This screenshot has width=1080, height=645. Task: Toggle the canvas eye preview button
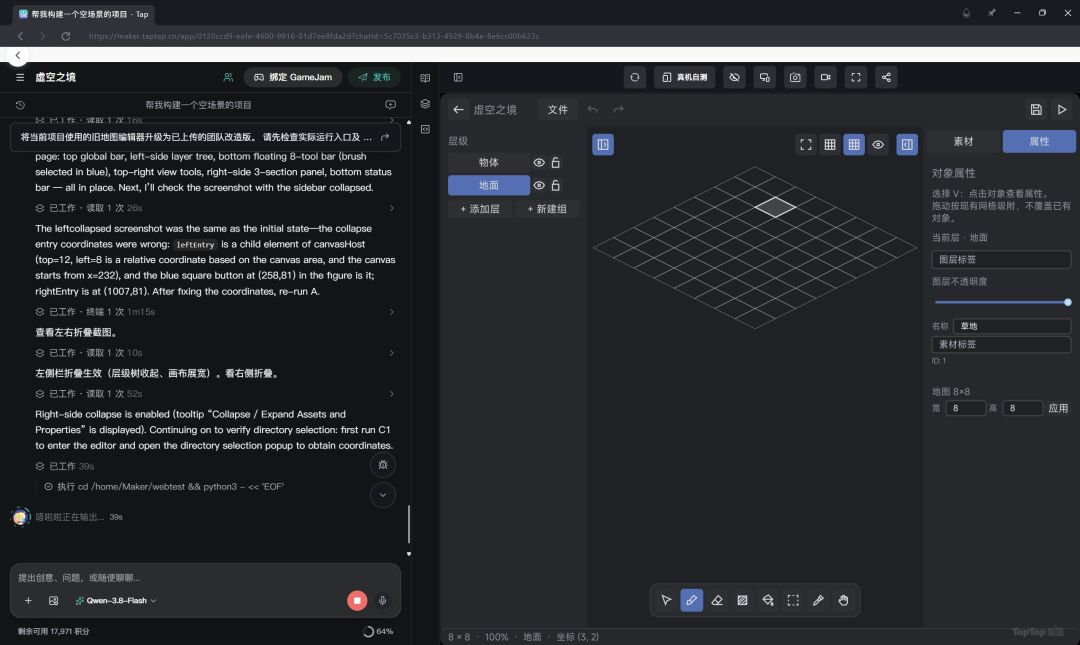pos(878,145)
